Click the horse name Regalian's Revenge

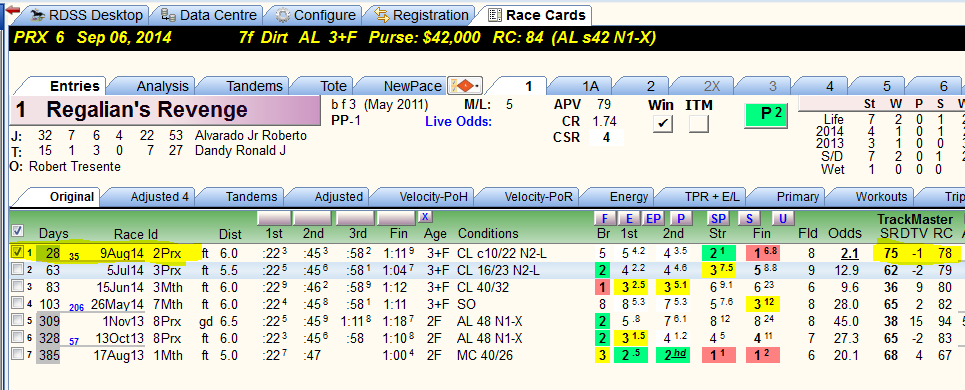pyautogui.click(x=146, y=110)
